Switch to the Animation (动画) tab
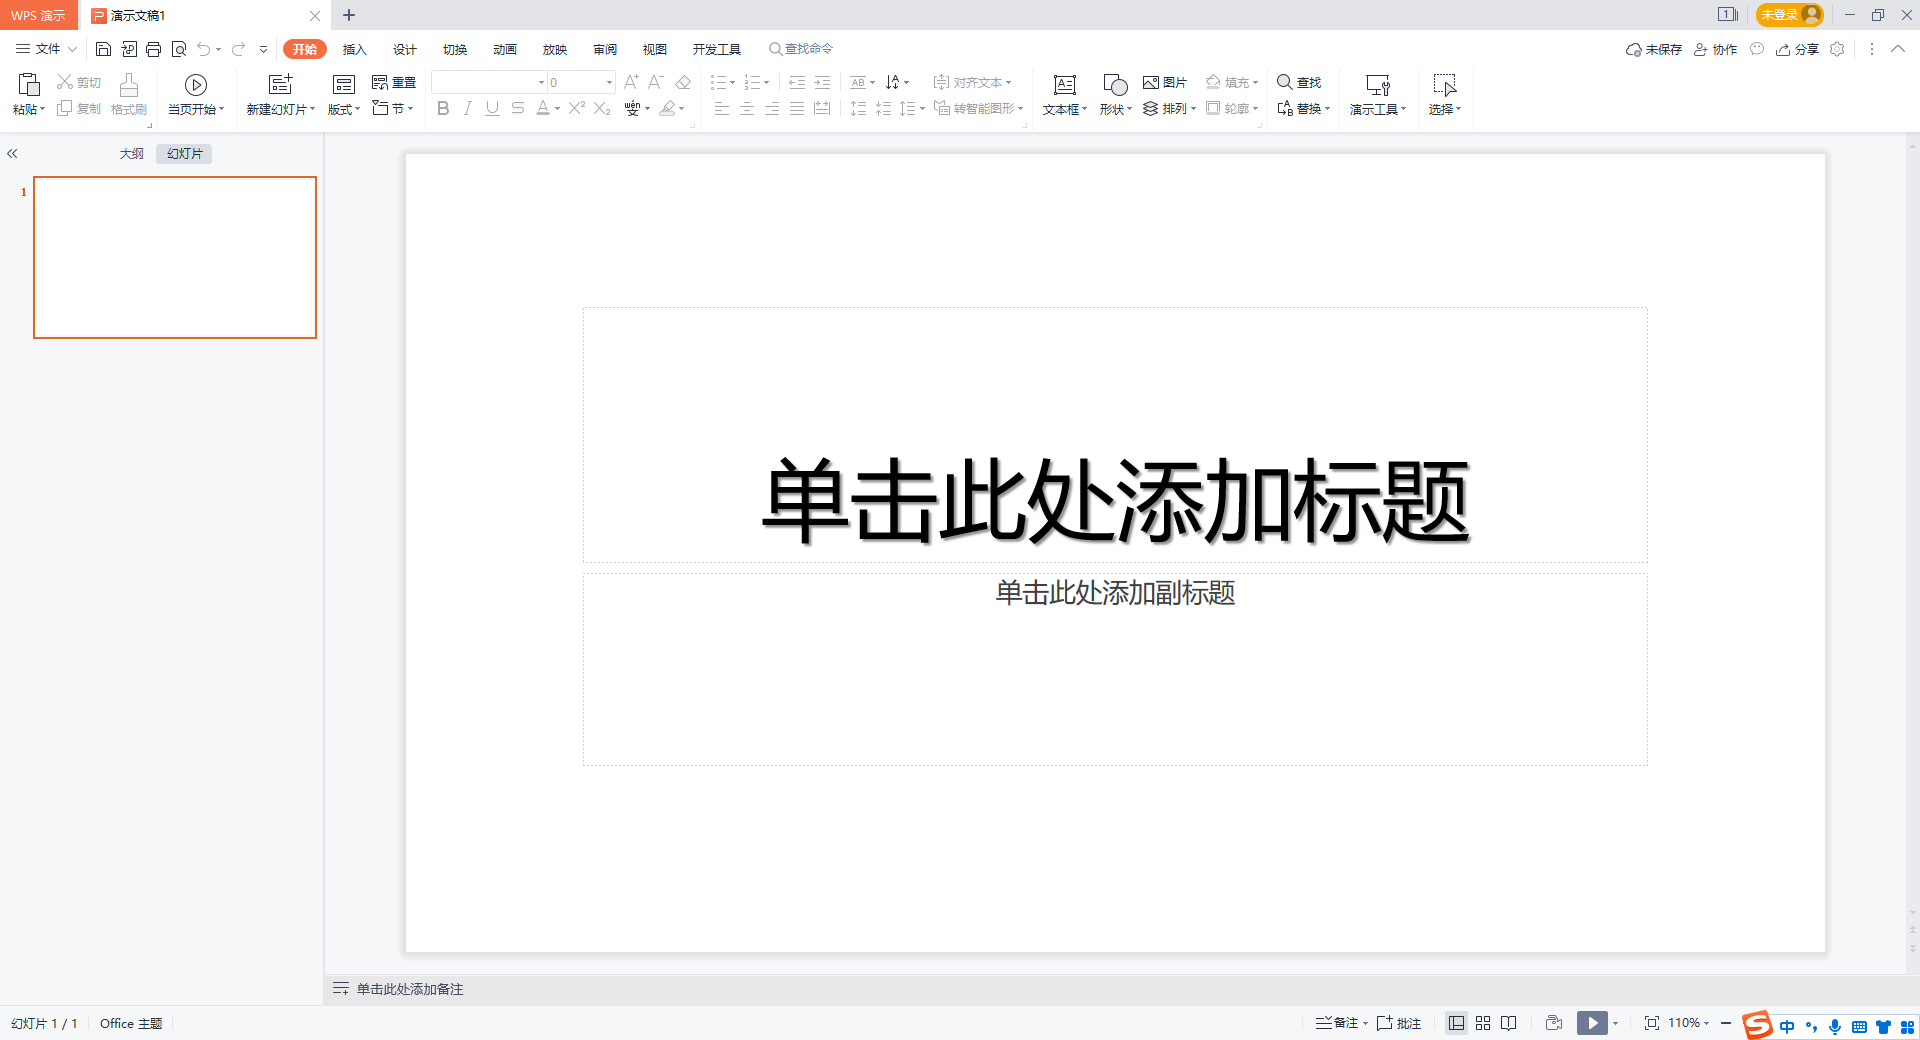The width and height of the screenshot is (1920, 1040). pyautogui.click(x=505, y=49)
